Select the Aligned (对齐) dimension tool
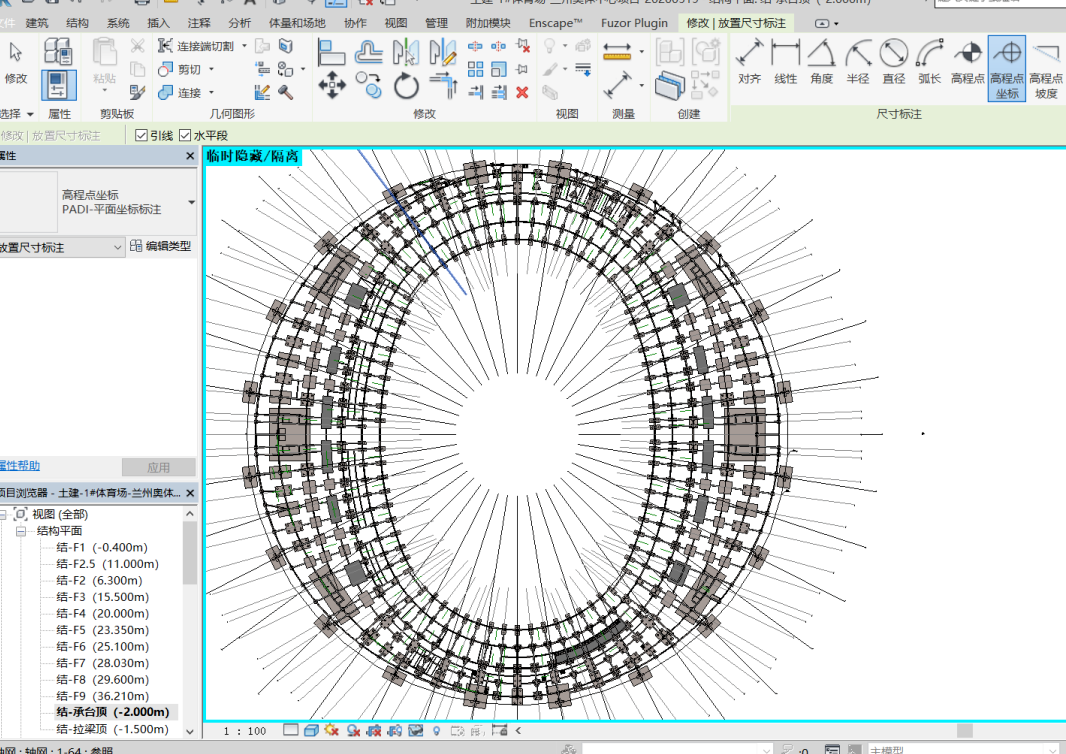This screenshot has height=754, width=1066. [749, 61]
